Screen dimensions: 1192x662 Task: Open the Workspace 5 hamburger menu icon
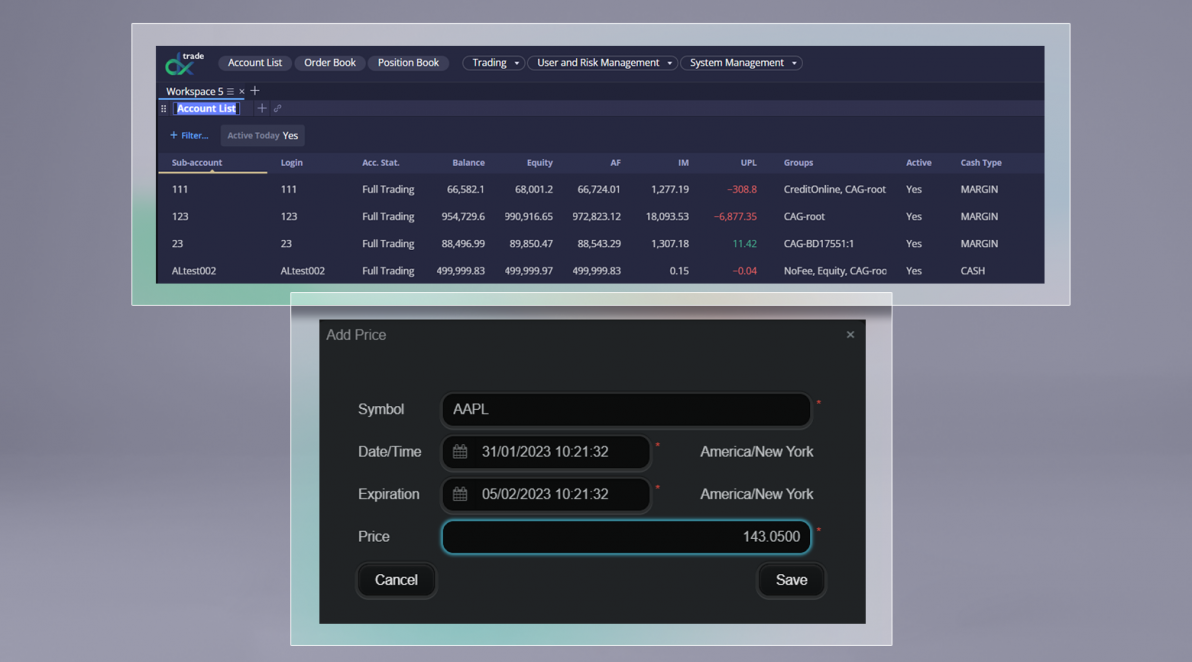tap(230, 91)
